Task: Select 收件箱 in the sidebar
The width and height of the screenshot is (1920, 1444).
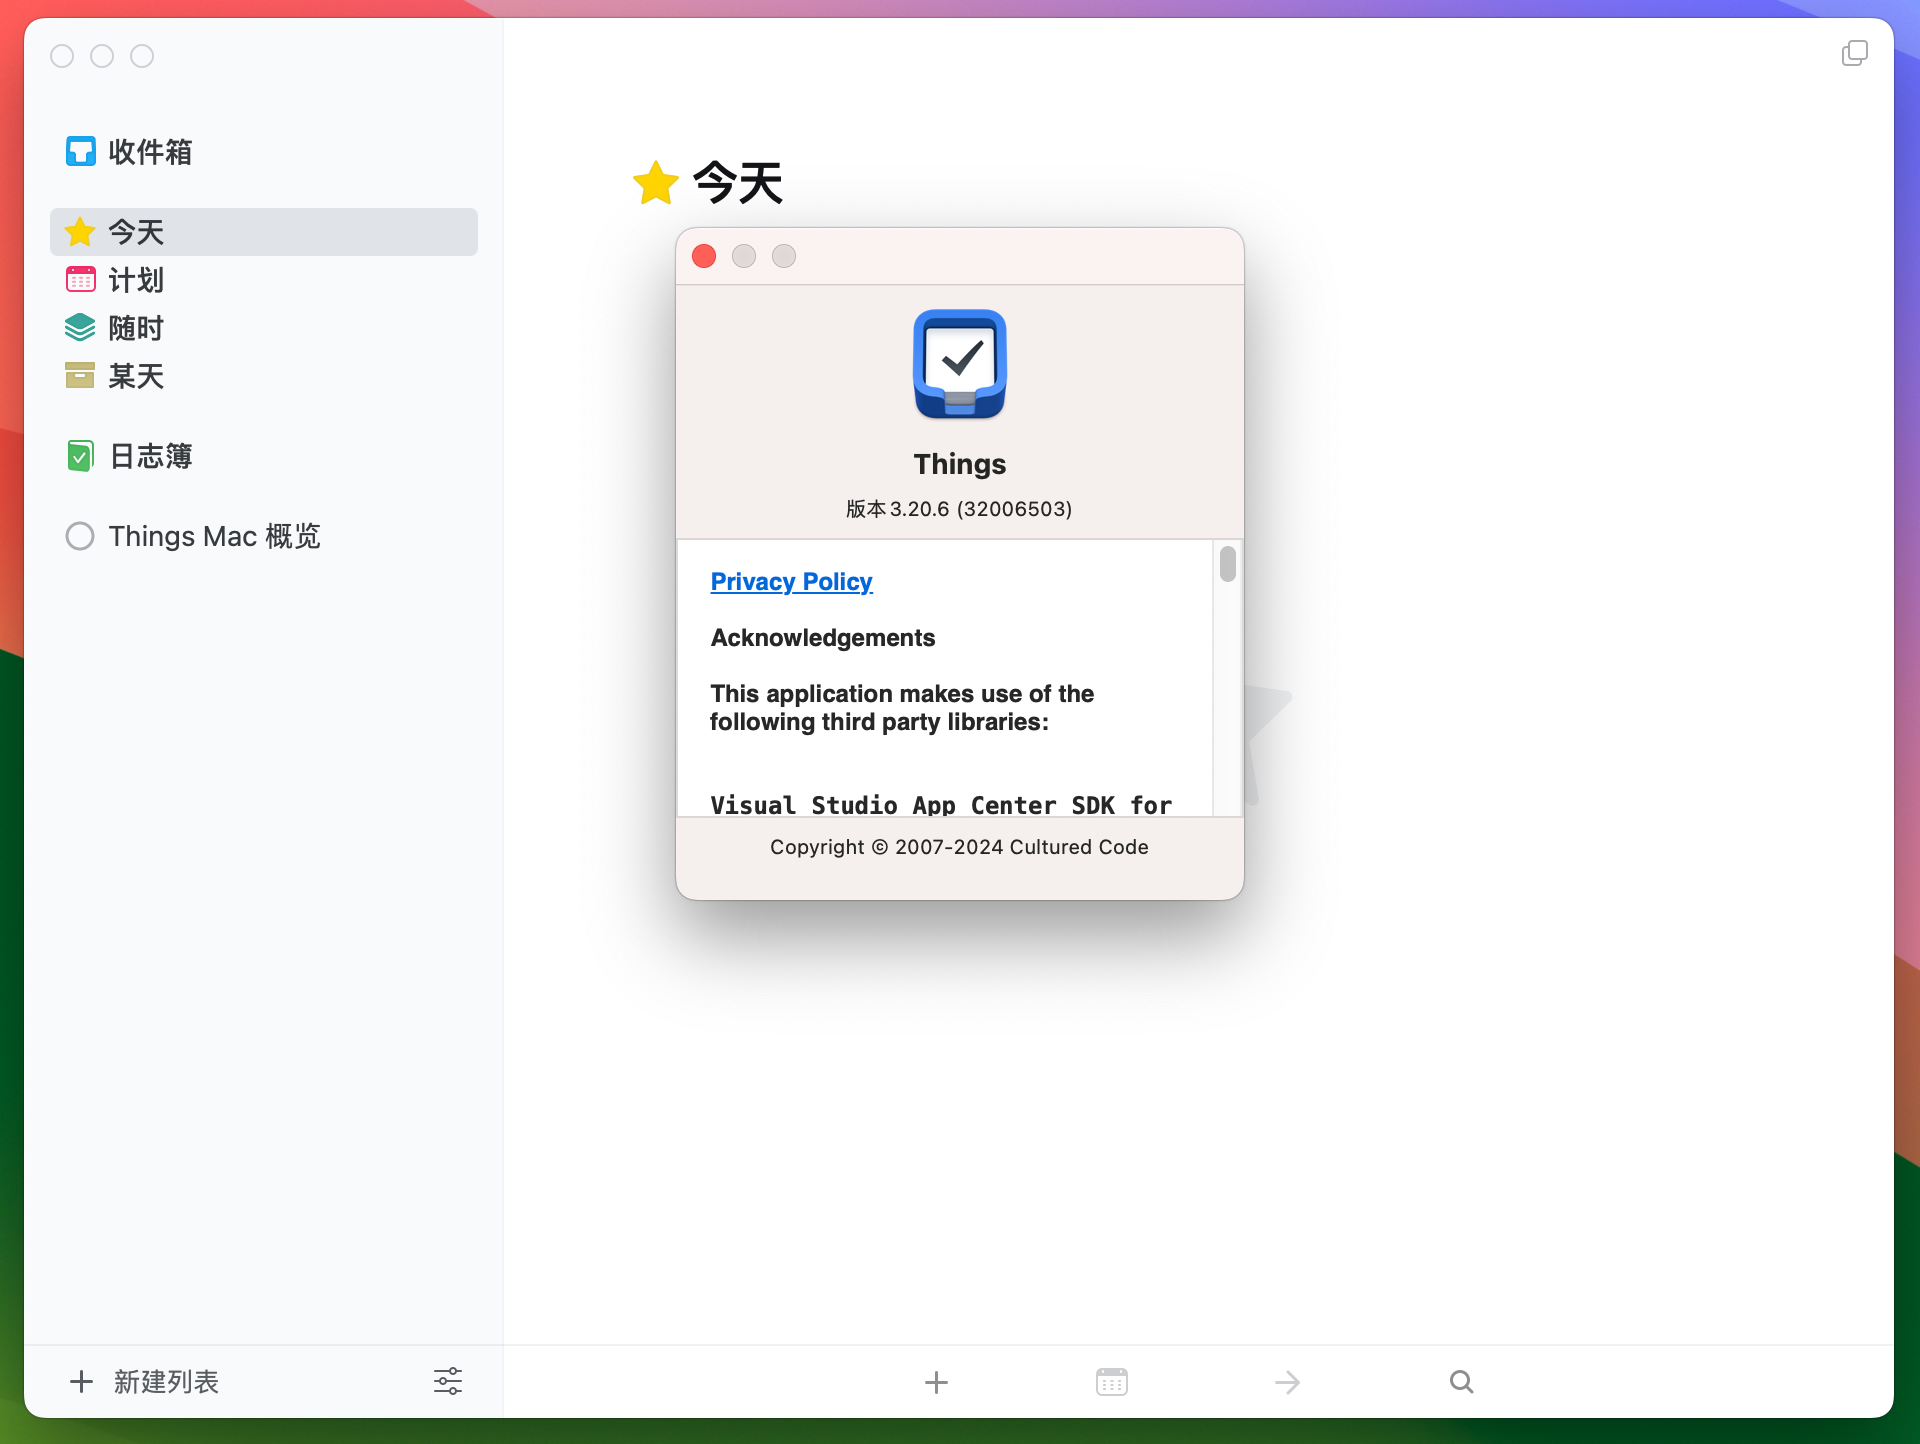Action: point(150,152)
